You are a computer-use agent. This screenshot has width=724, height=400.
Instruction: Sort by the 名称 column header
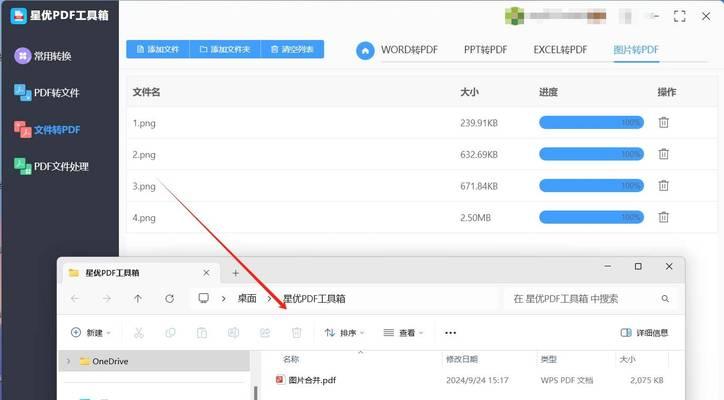pos(291,359)
